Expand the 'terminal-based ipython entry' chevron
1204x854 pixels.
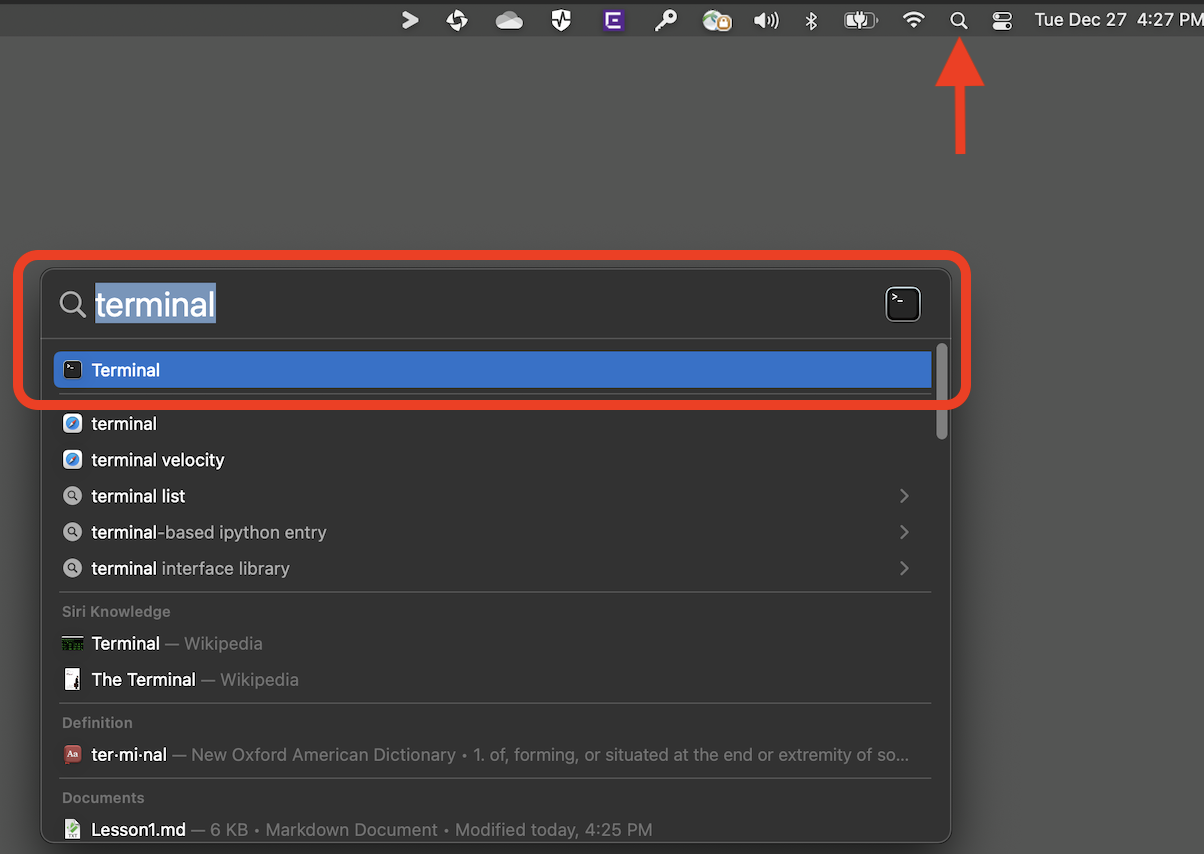pos(904,532)
